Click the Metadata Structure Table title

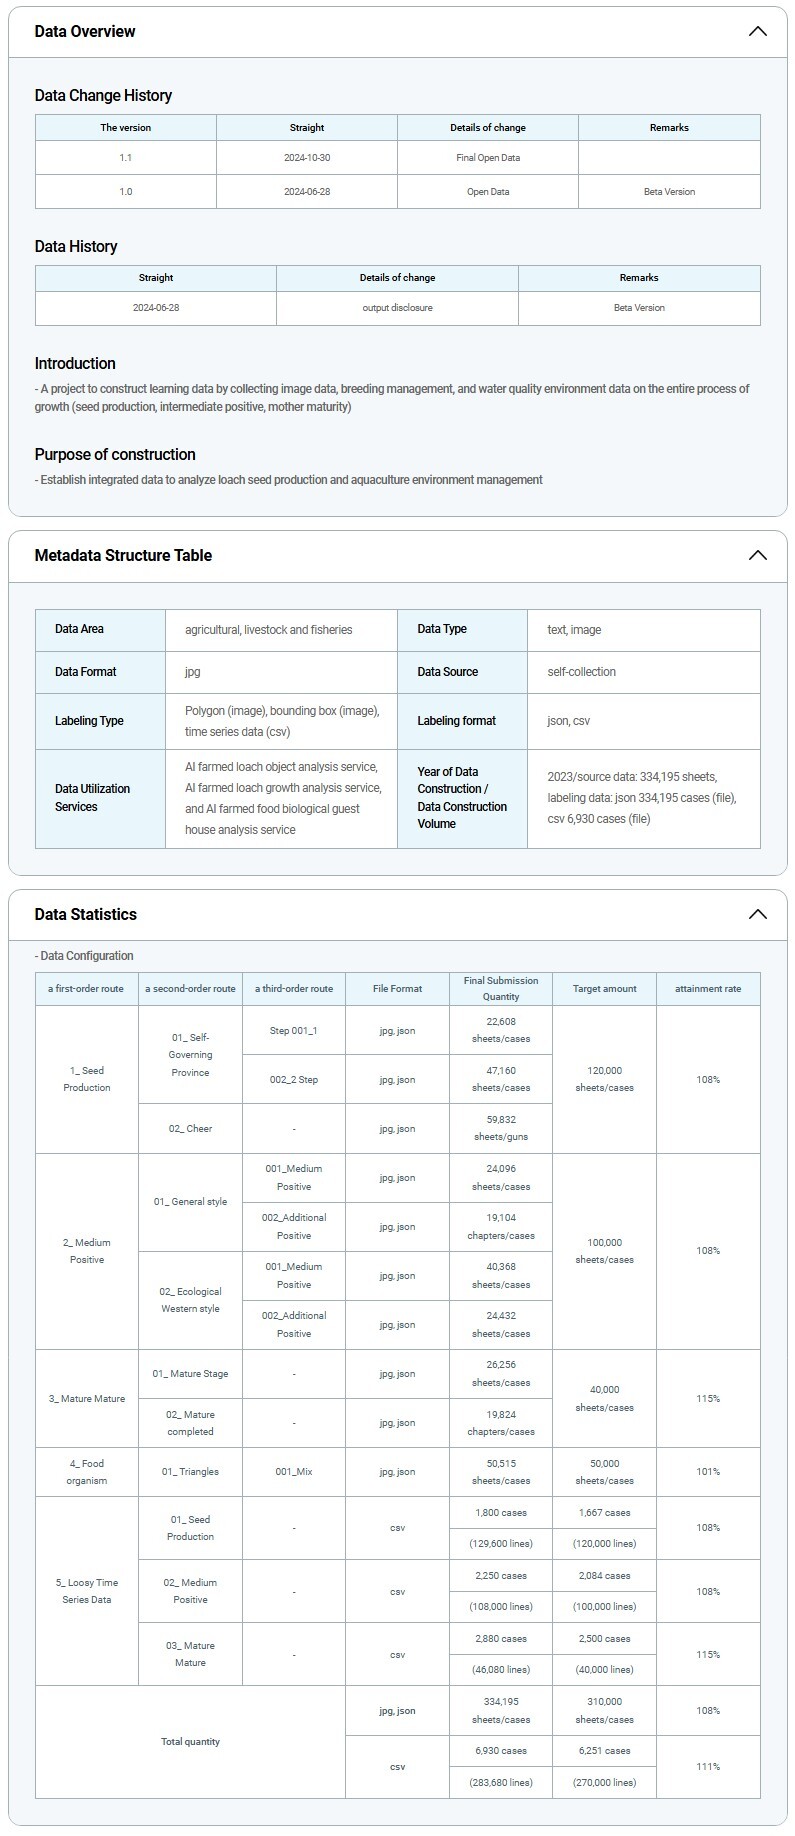coord(123,555)
